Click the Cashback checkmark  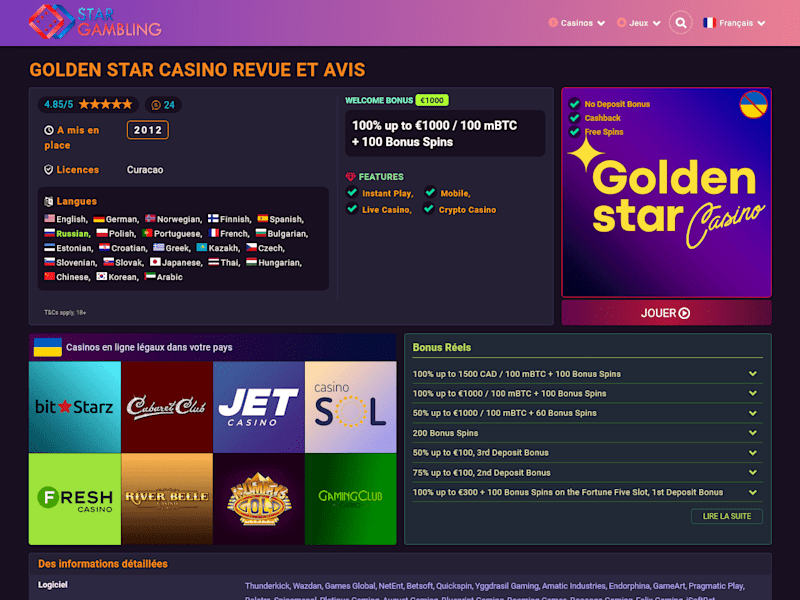point(574,118)
